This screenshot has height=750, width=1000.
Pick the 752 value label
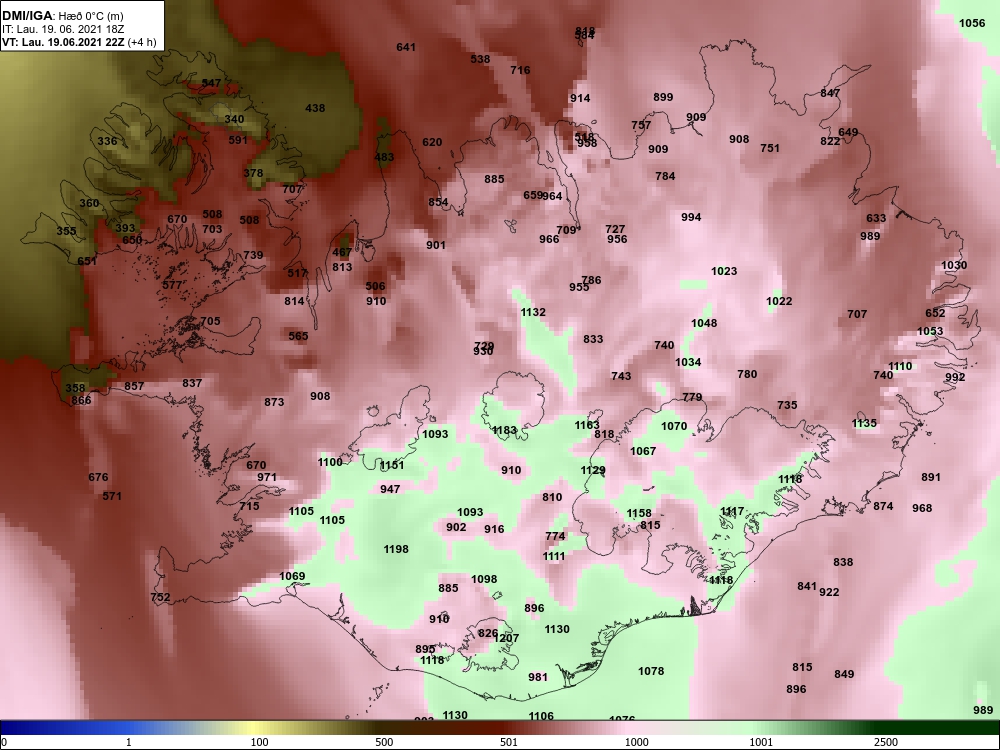pyautogui.click(x=160, y=598)
